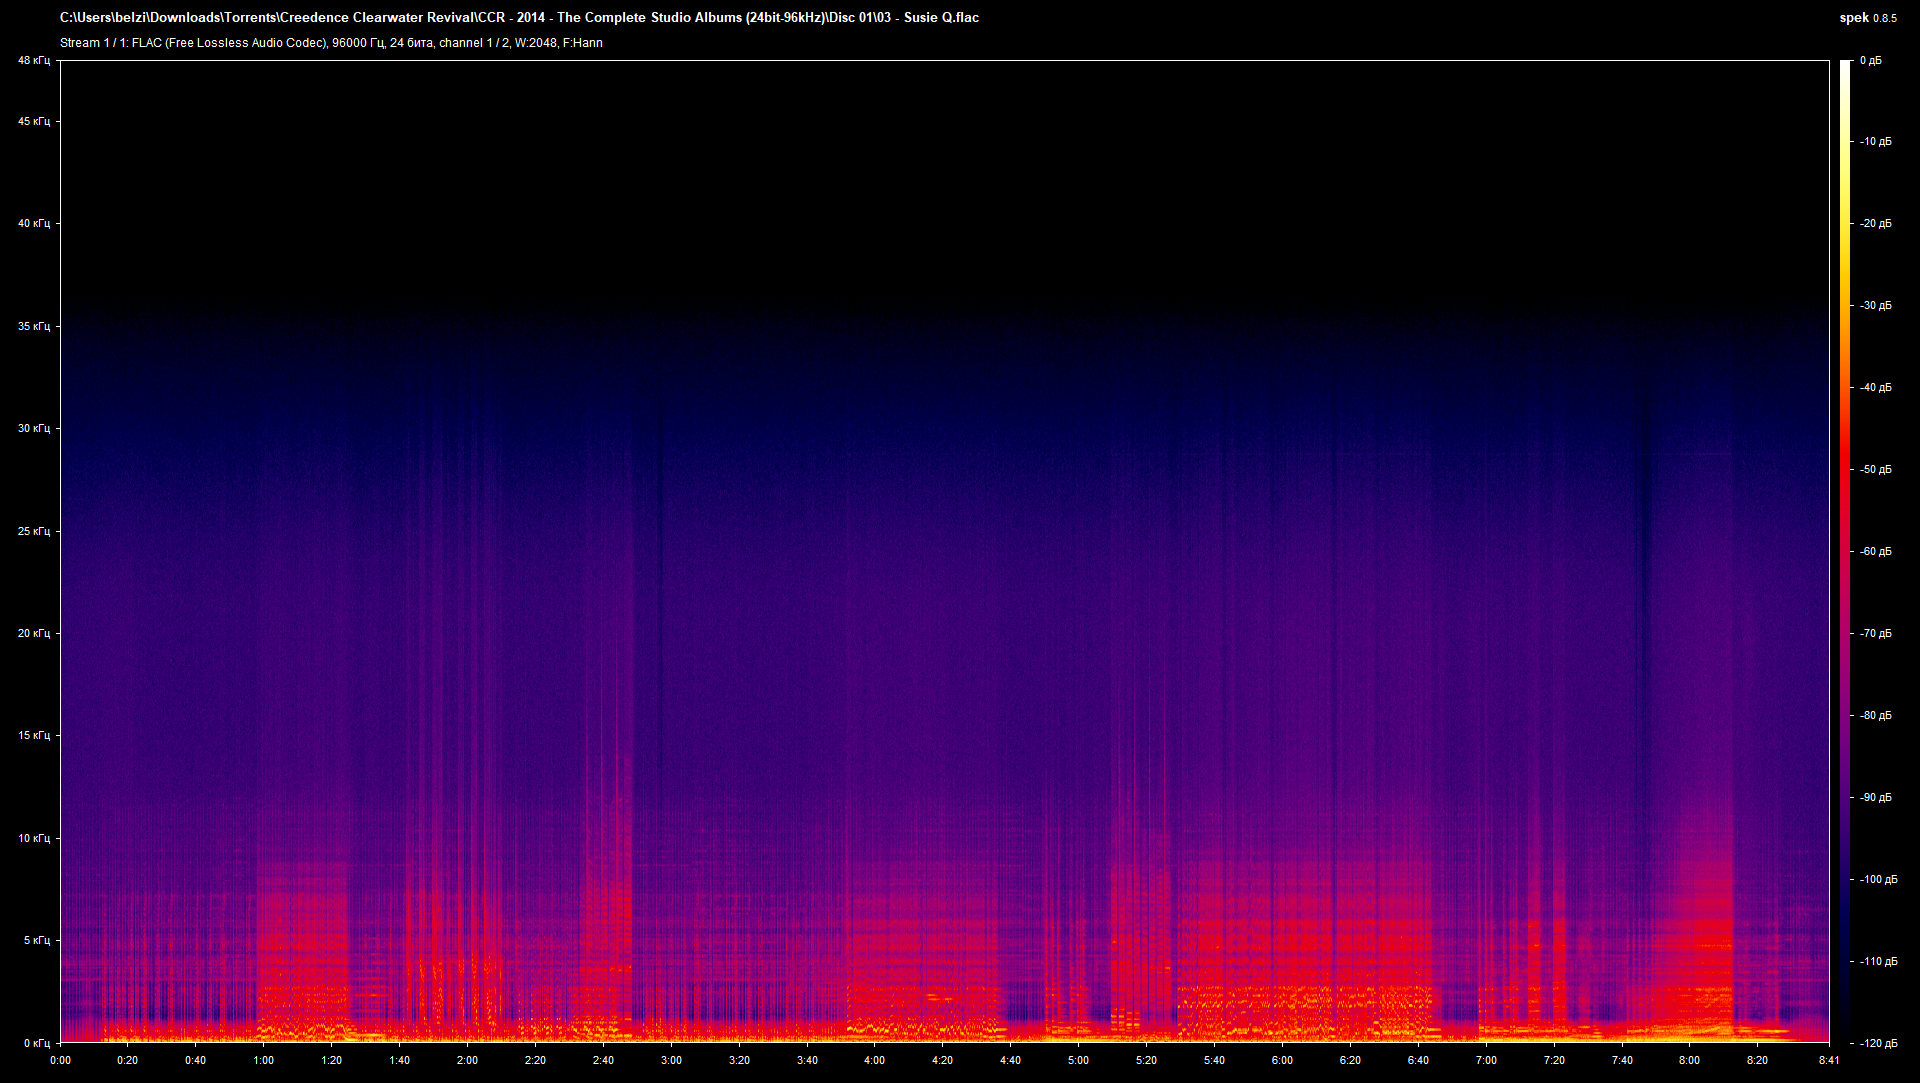
Task: Click the 8:41 end time marker
Action: click(1829, 1060)
